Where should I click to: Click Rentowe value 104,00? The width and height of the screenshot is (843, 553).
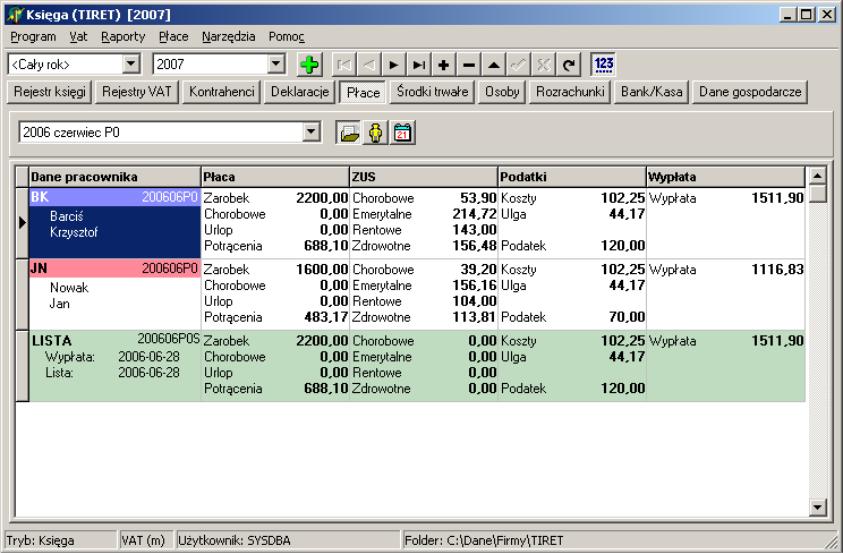[474, 301]
